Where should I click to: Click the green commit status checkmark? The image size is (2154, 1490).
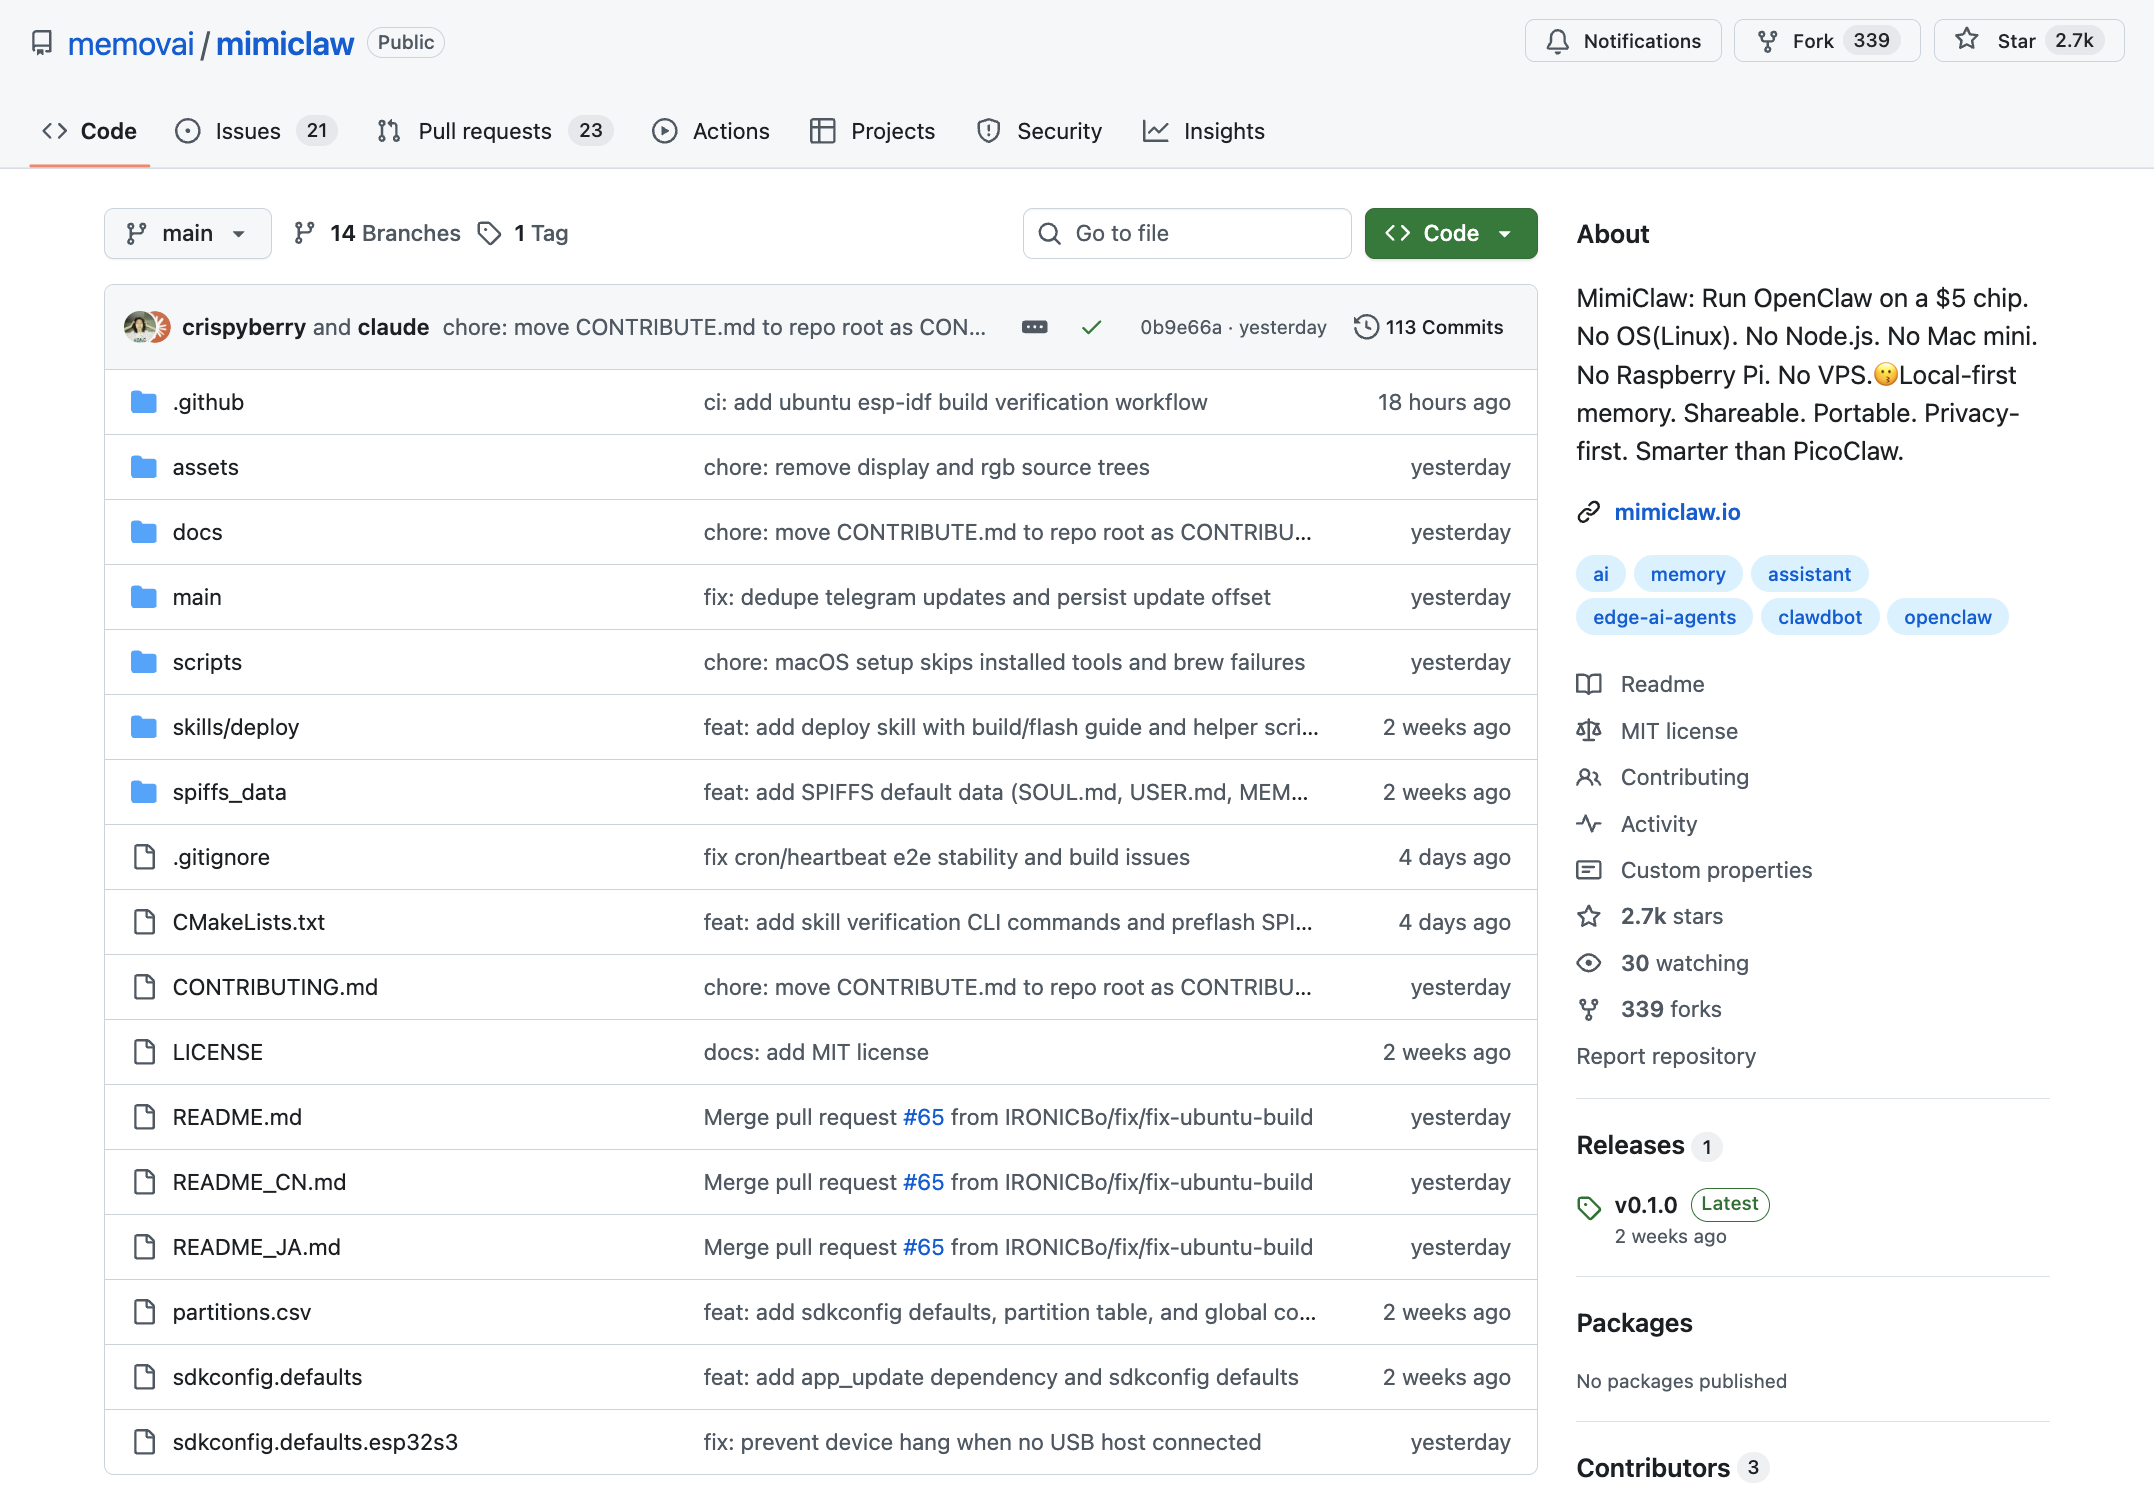tap(1091, 327)
